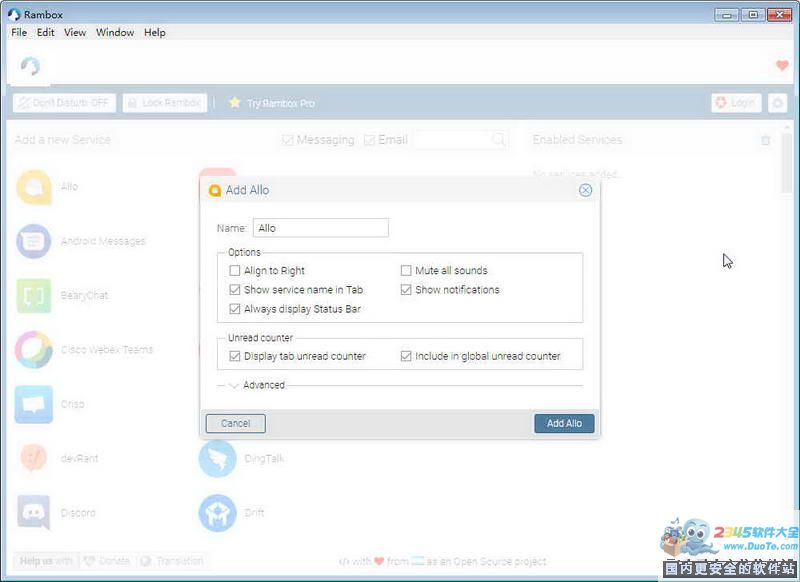This screenshot has height=582, width=800.
Task: Click the trash icon beside Enabled Services
Action: point(765,140)
